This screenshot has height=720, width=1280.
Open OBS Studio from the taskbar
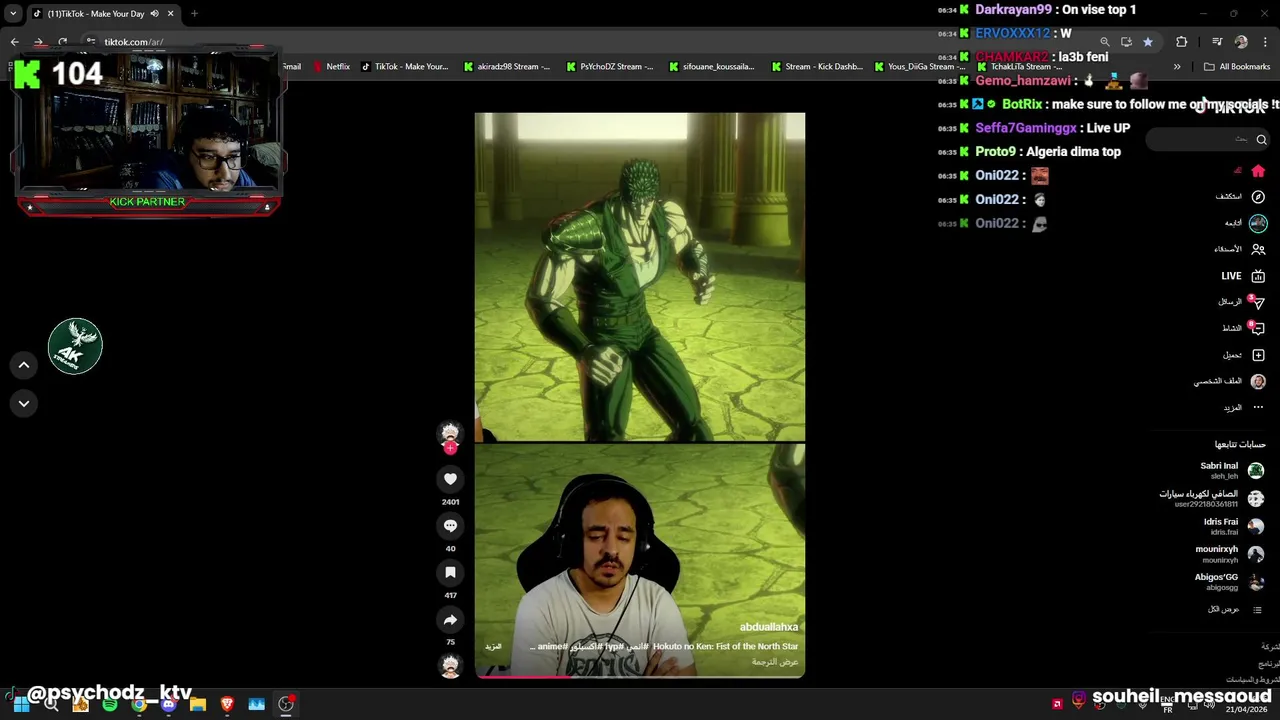[286, 704]
